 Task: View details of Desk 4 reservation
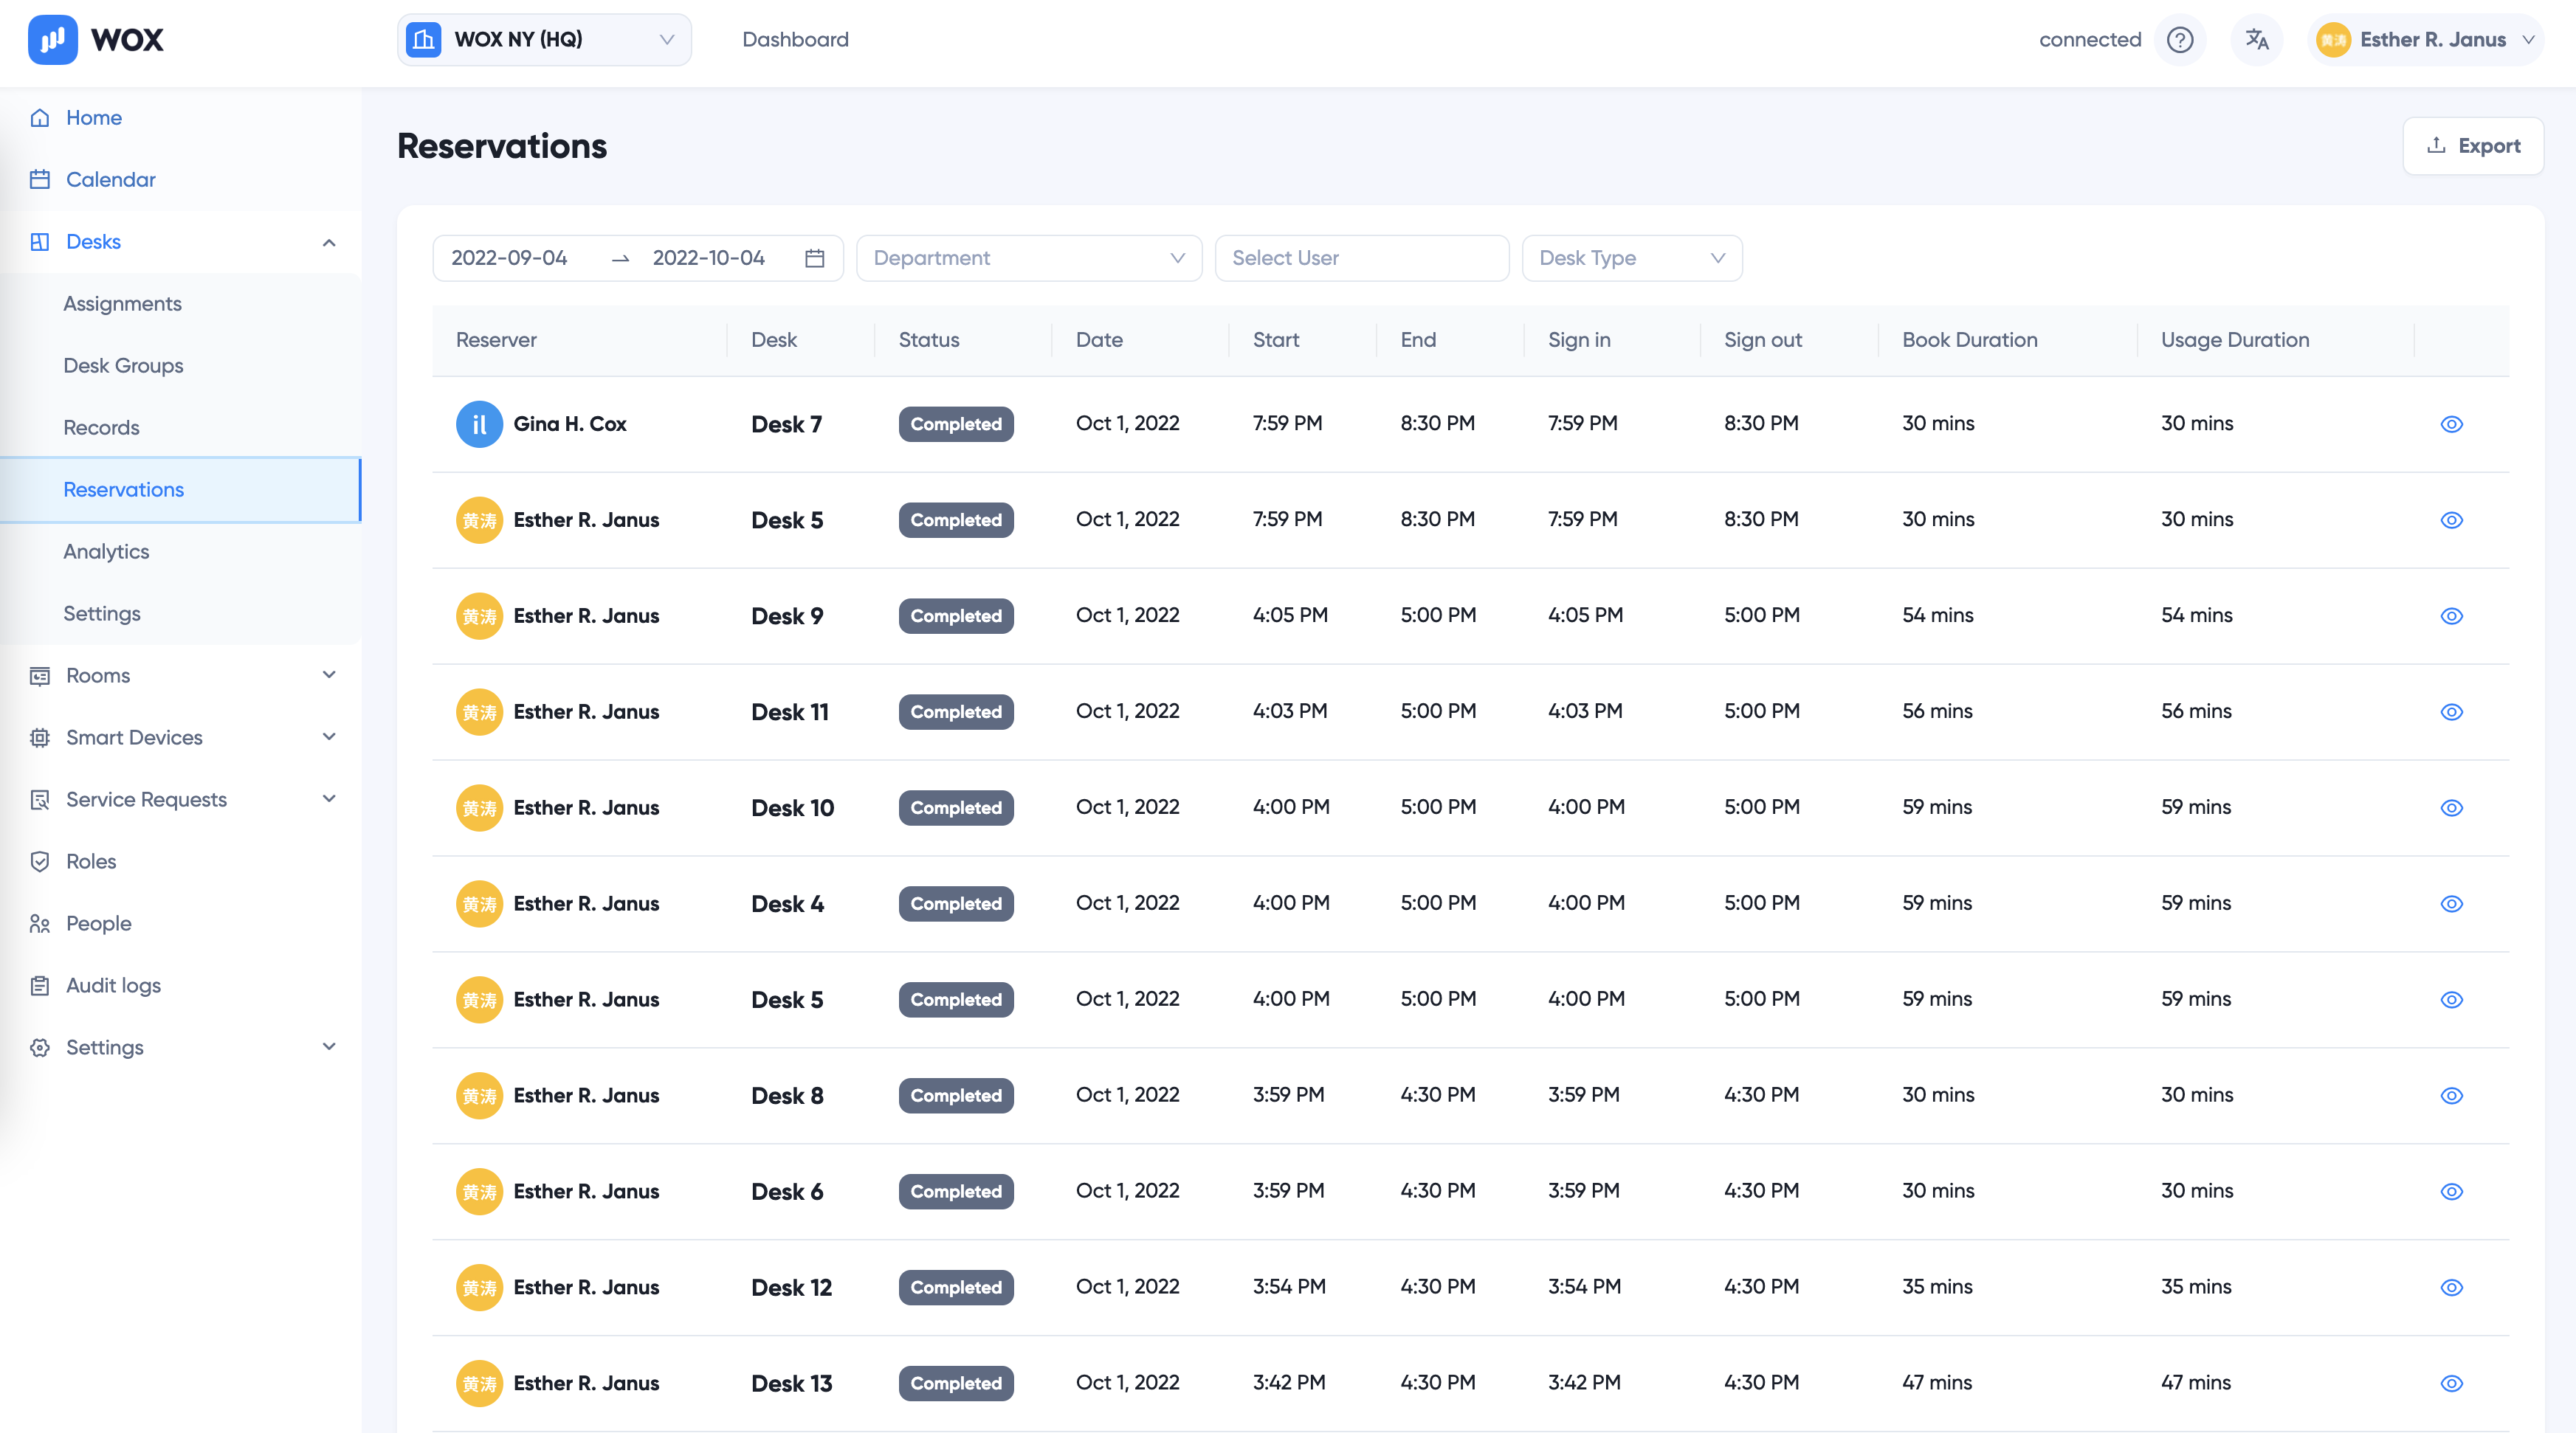coord(2452,904)
